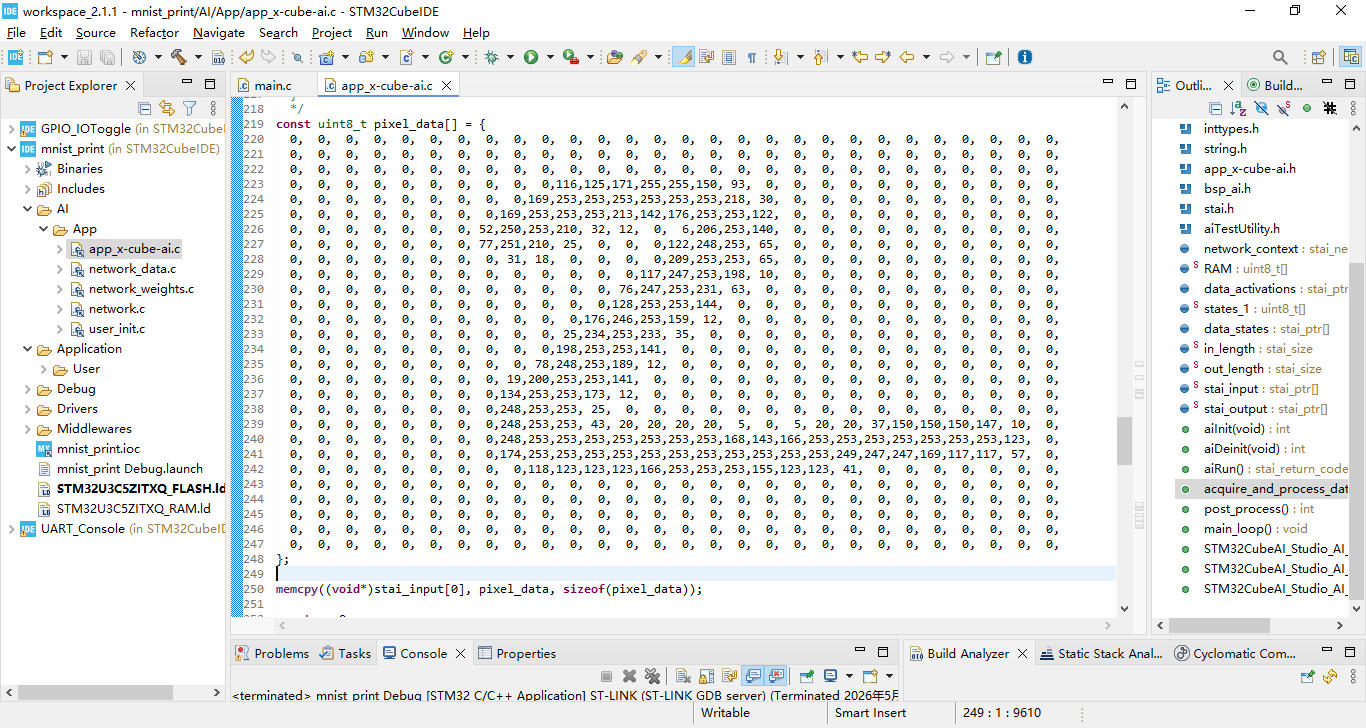Open the Refactor menu
Image resolution: width=1366 pixels, height=728 pixels.
[x=154, y=32]
